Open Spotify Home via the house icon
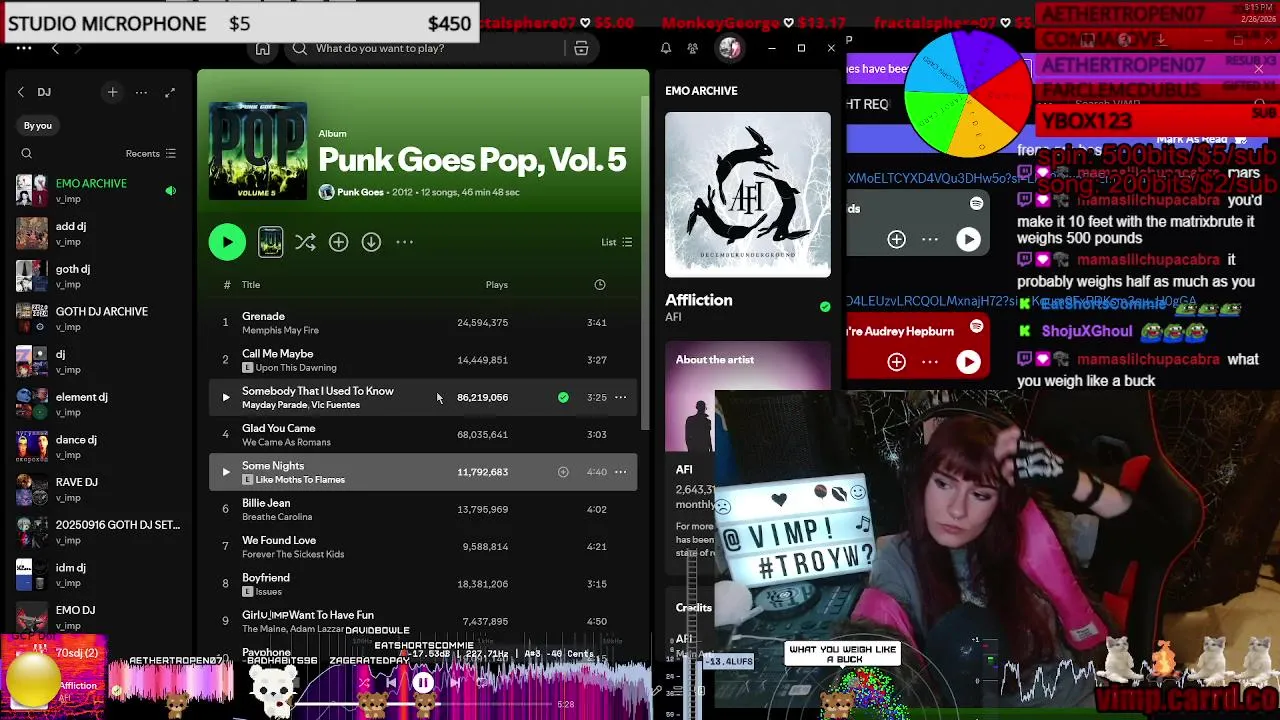1280x720 pixels. 262,48
